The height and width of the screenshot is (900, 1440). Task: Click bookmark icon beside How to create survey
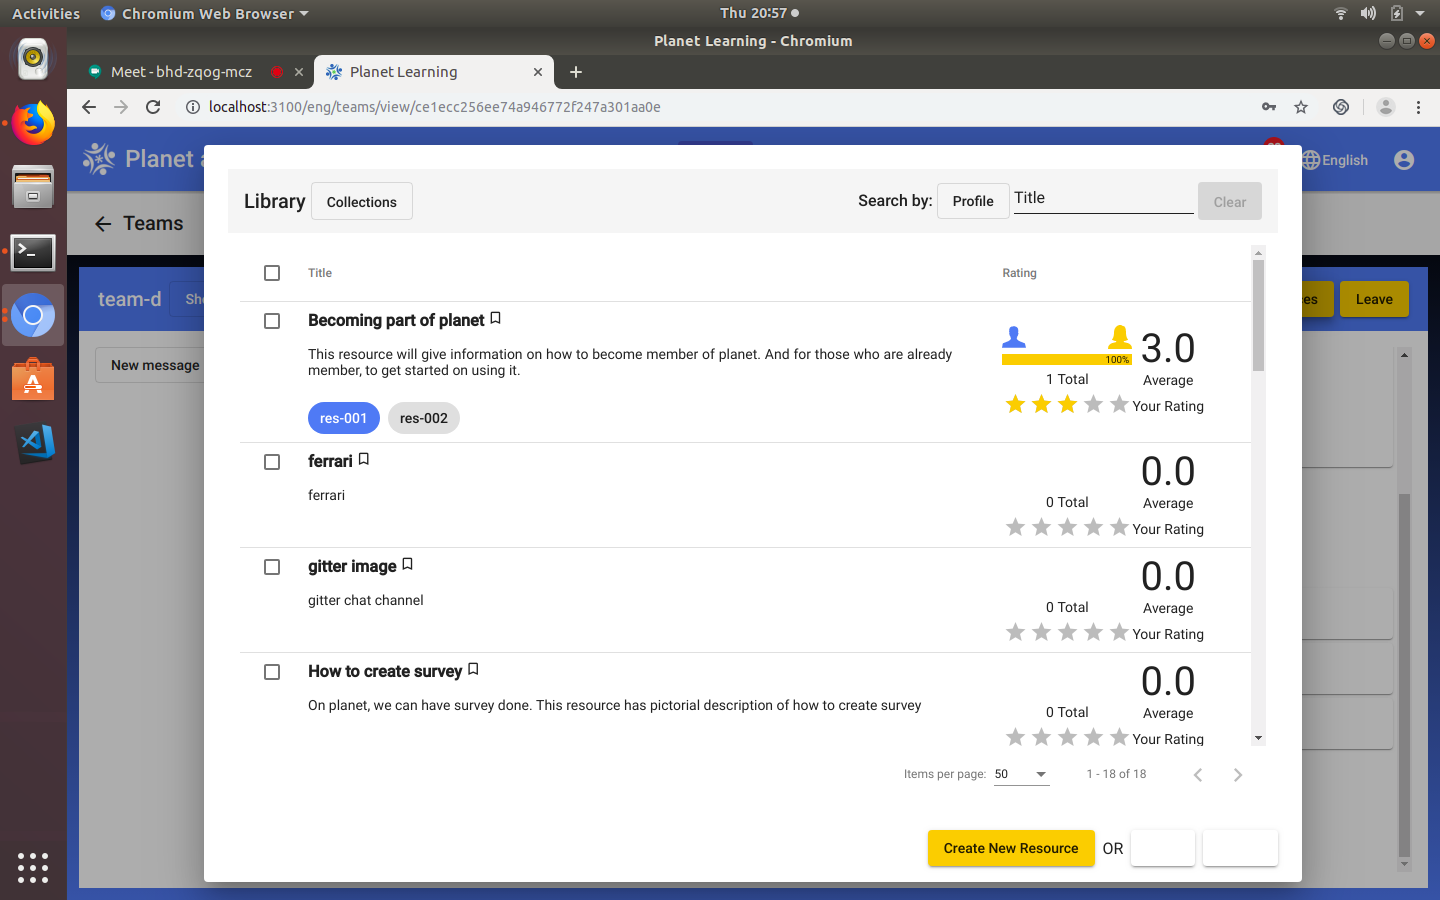pos(473,669)
